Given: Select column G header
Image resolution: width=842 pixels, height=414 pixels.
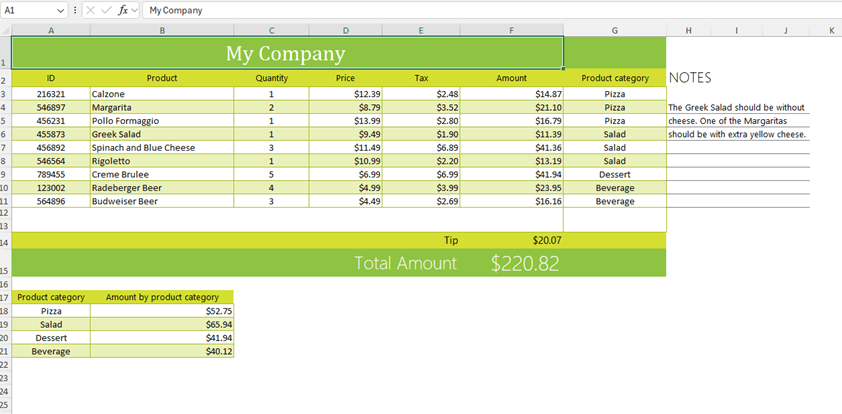Looking at the screenshot, I should 615,31.
